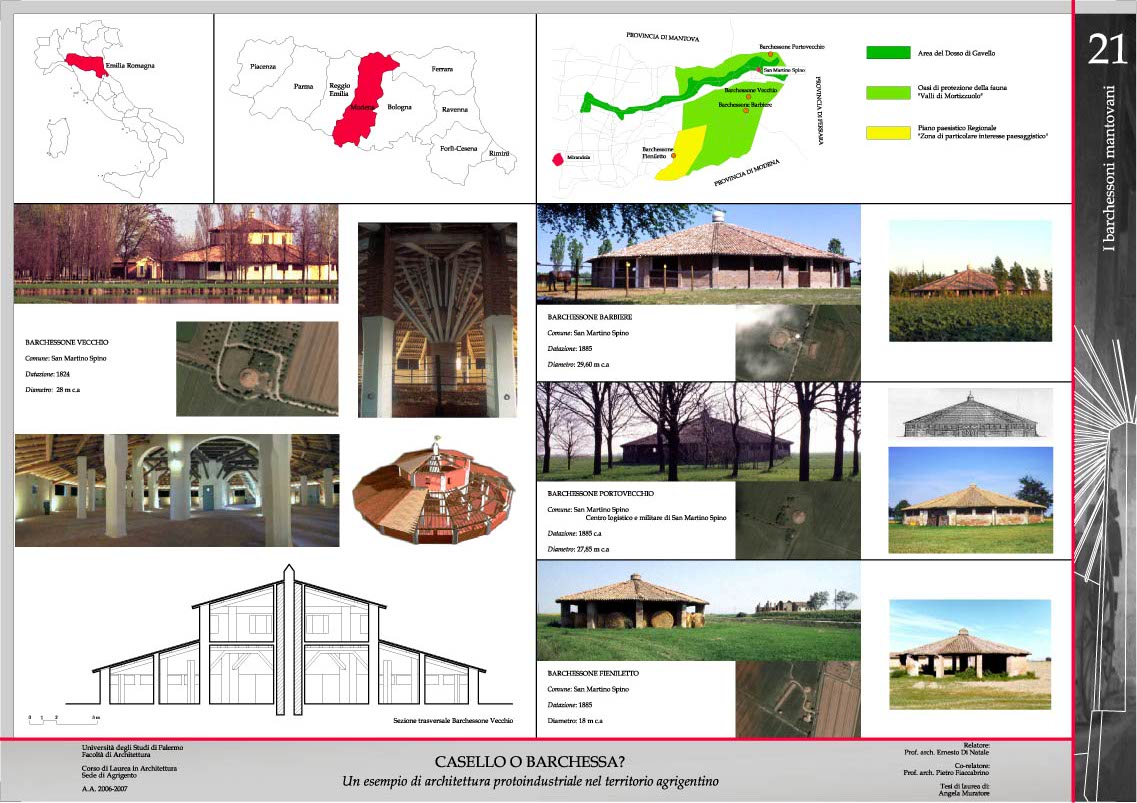Open the Portovecchio photo with bare trees

698,432
